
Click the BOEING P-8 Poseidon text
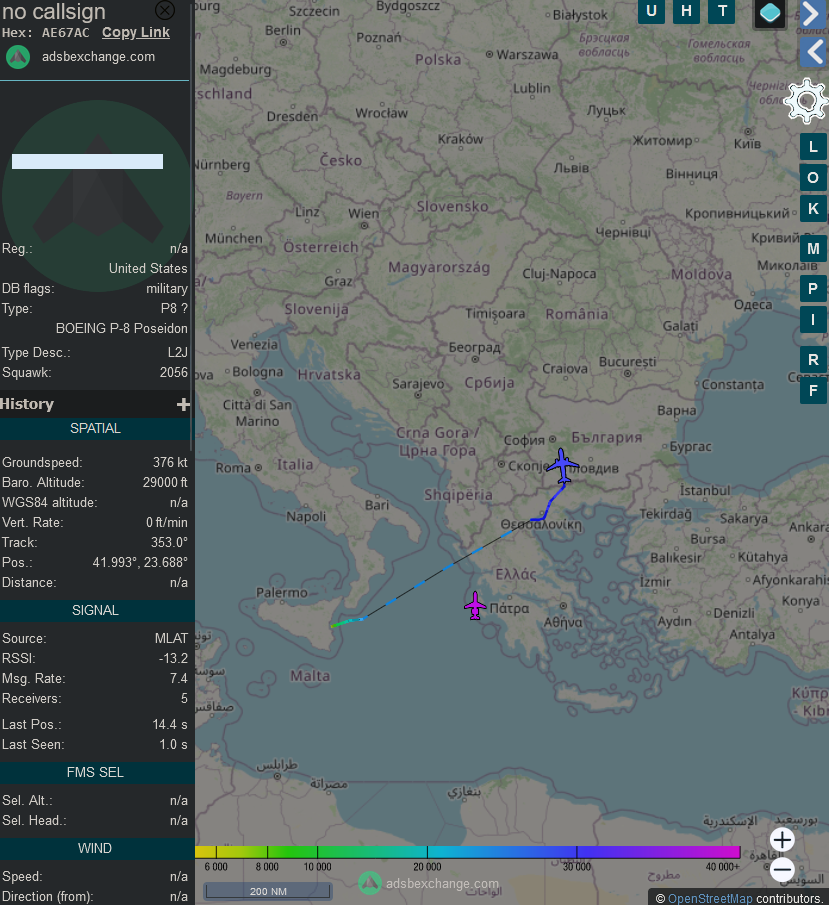122,328
